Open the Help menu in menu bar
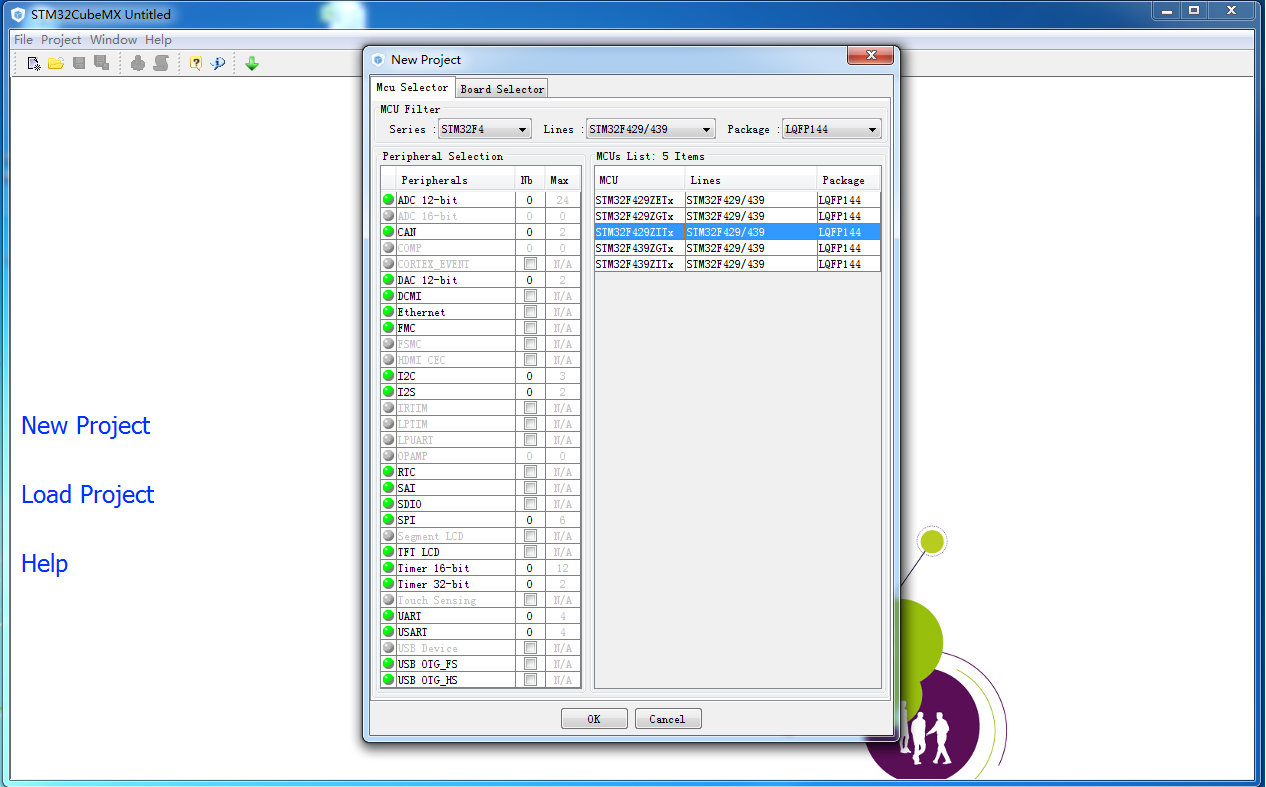The image size is (1266, 787). click(x=158, y=40)
